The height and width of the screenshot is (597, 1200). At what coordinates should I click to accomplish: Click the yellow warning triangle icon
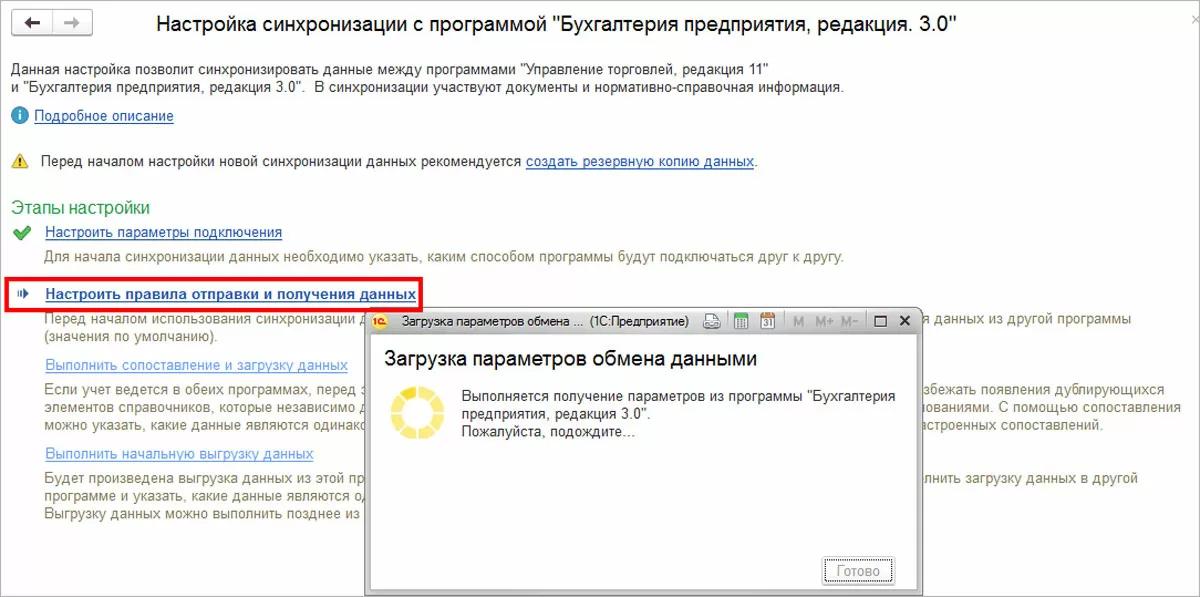20,161
